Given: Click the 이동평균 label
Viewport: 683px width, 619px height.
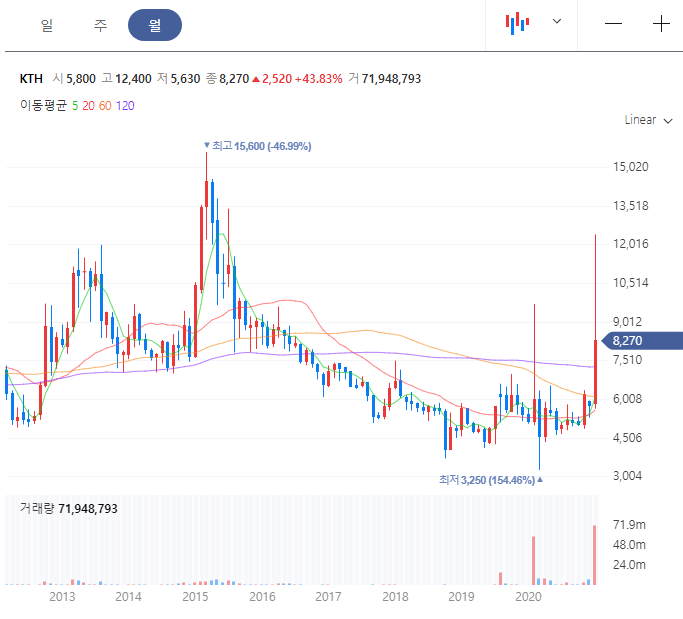Looking at the screenshot, I should pos(43,105).
